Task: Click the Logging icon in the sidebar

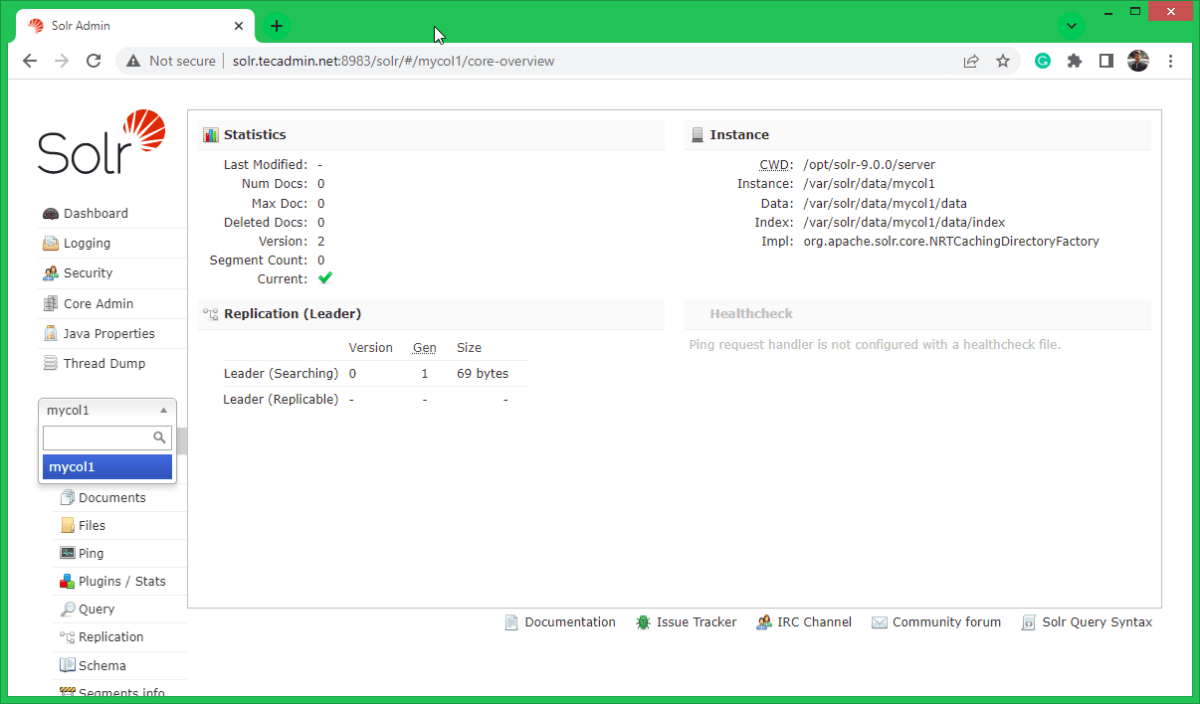Action: pos(50,243)
